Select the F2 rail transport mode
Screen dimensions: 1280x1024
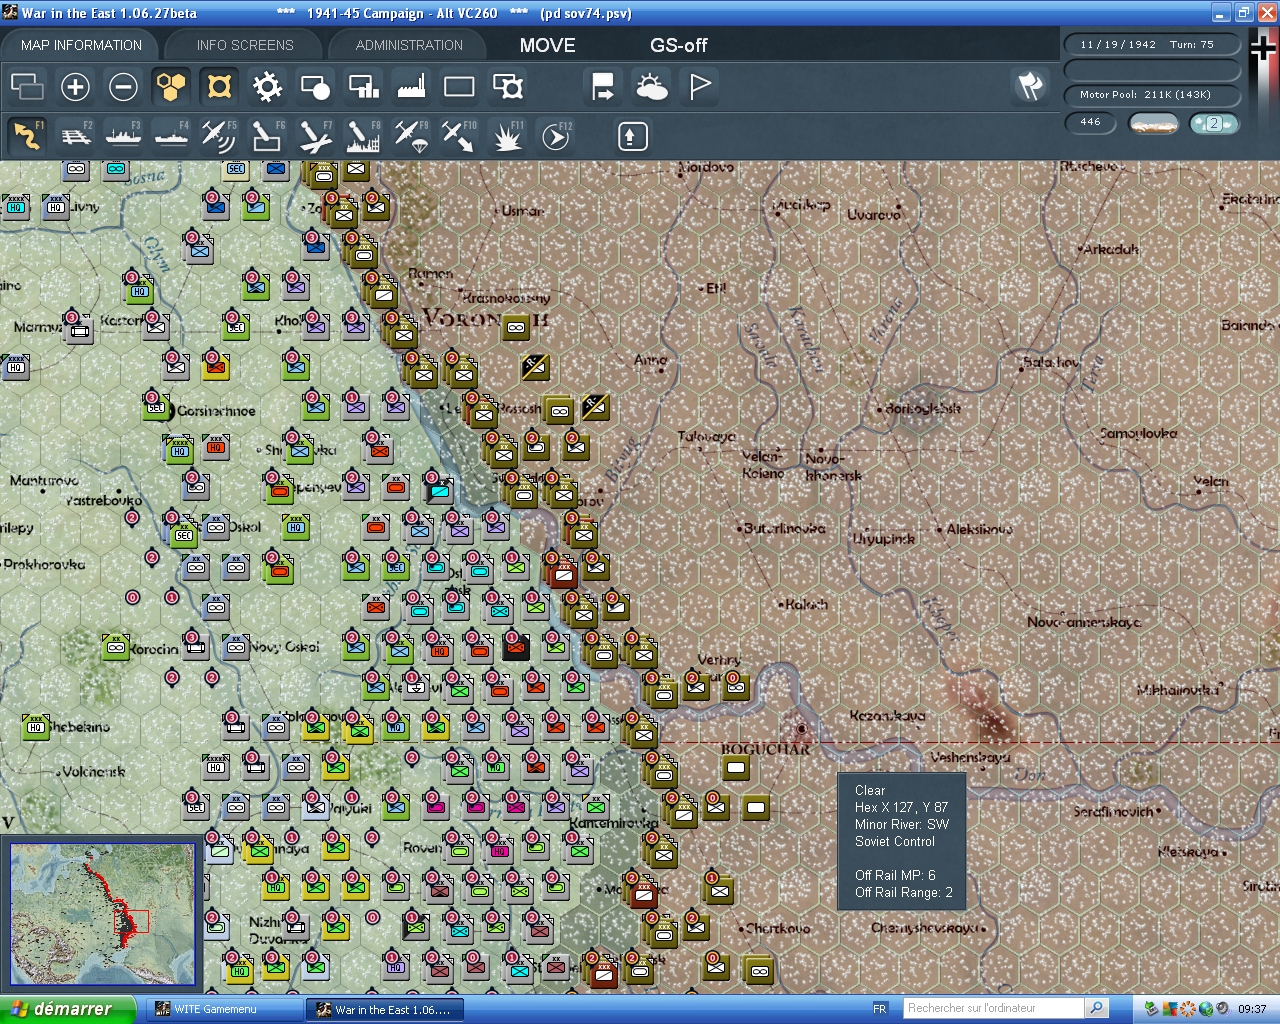77,135
